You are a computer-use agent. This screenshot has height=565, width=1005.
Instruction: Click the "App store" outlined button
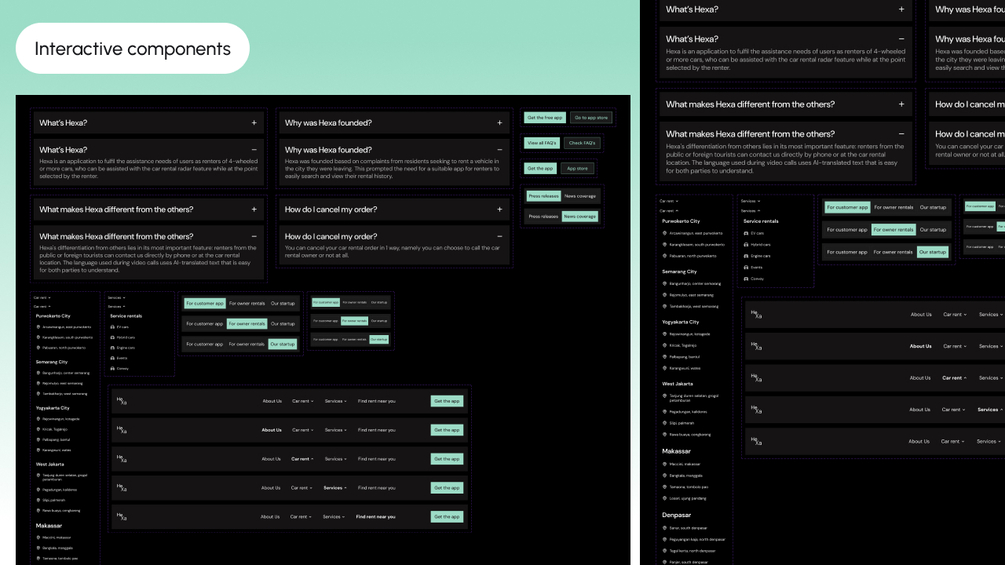[577, 168]
